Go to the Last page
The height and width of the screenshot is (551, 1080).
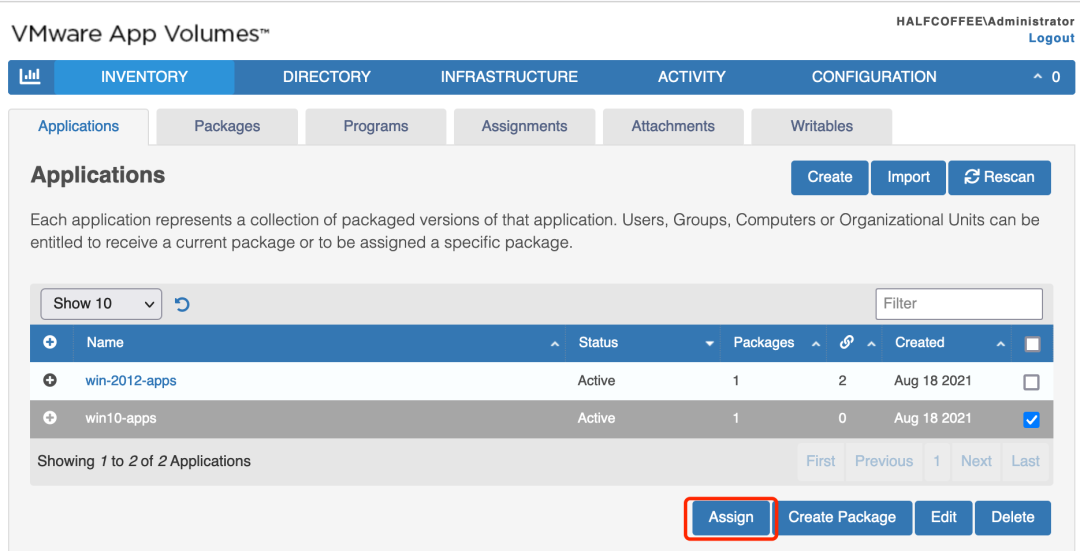[1026, 461]
